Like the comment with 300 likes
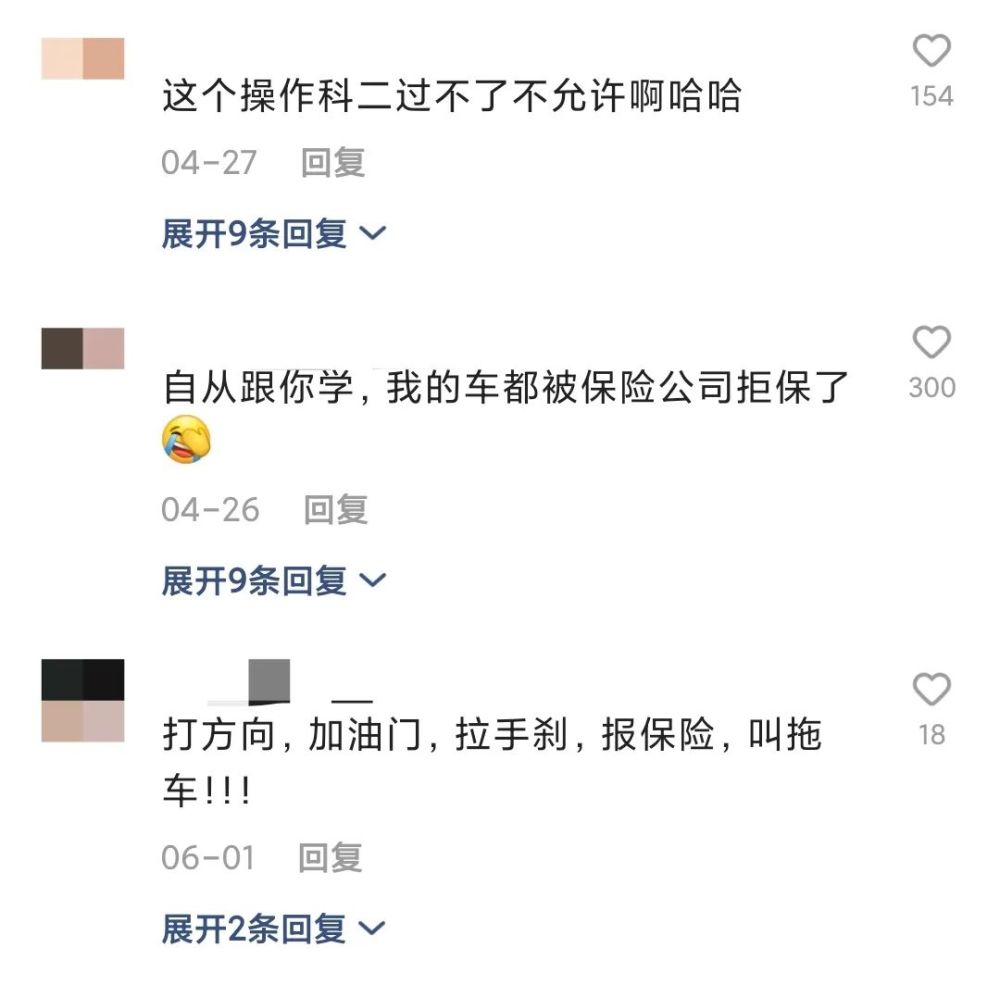The width and height of the screenshot is (1000, 985). pos(932,342)
